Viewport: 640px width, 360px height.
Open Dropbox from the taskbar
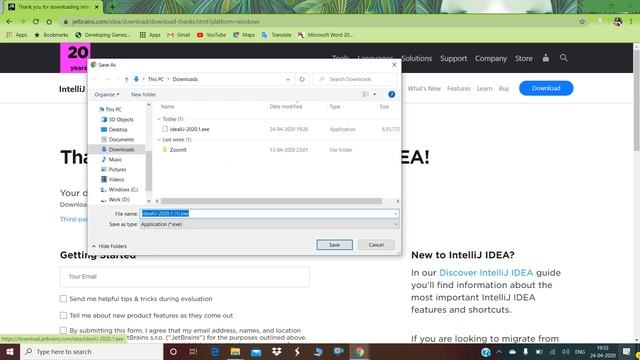click(x=277, y=351)
